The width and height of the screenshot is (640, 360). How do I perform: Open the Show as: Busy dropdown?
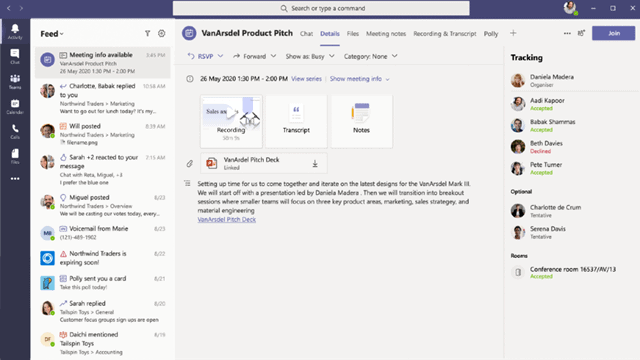tap(310, 56)
